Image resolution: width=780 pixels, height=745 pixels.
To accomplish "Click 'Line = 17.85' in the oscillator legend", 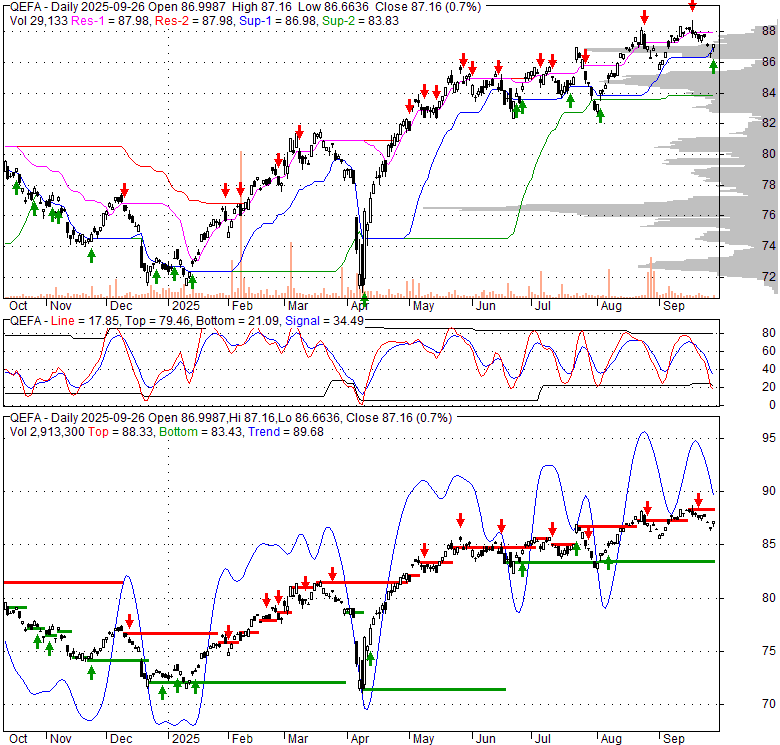I will click(x=86, y=321).
